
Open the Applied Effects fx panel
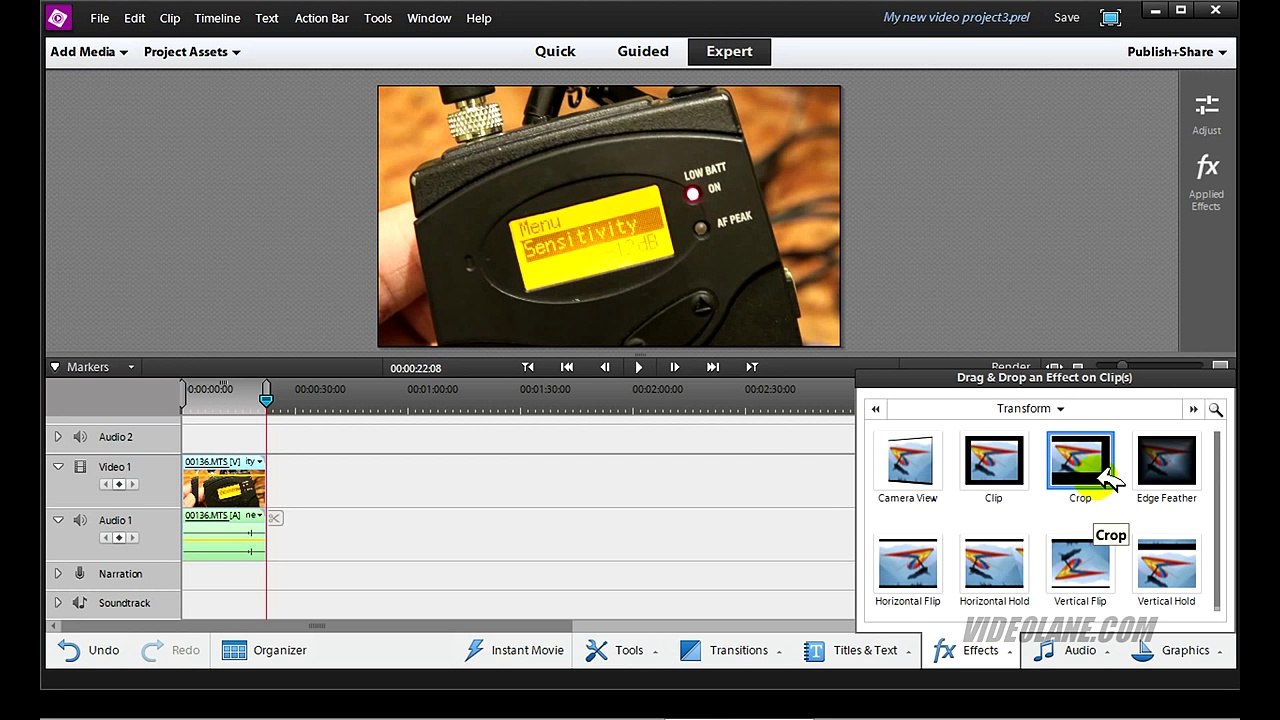click(1206, 168)
